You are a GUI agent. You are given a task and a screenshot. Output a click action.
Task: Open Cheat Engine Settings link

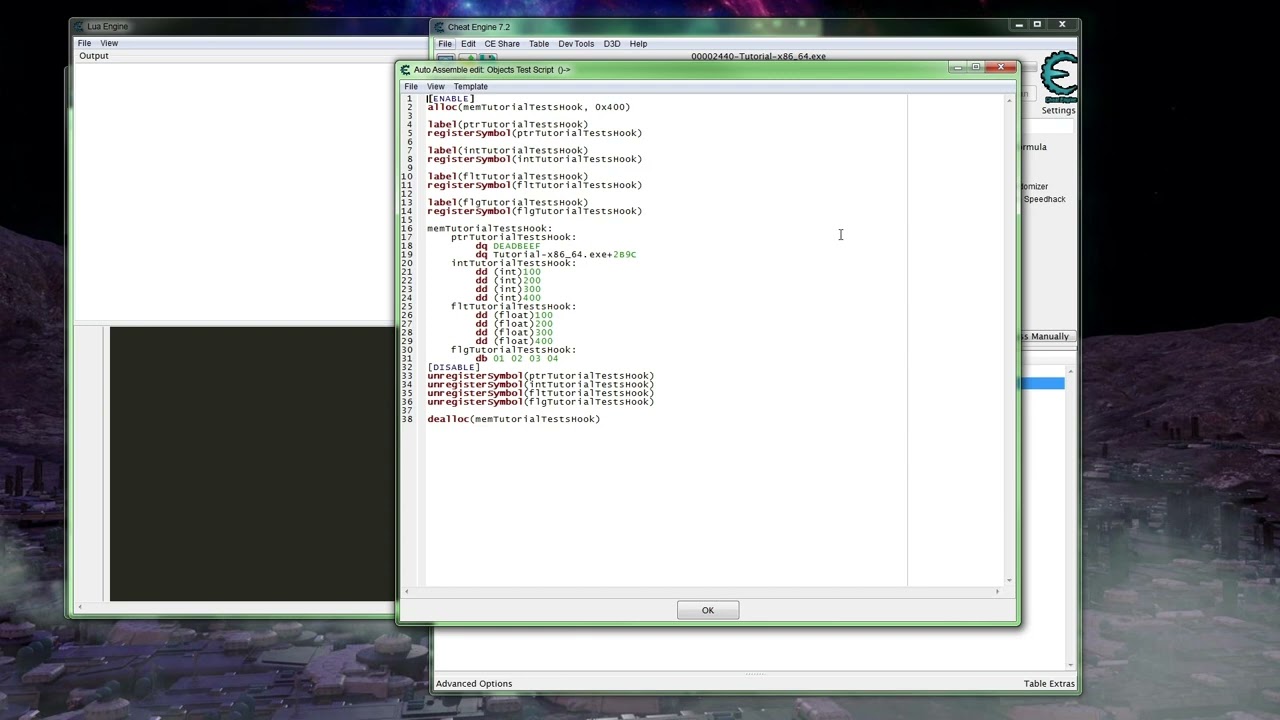coord(1058,110)
